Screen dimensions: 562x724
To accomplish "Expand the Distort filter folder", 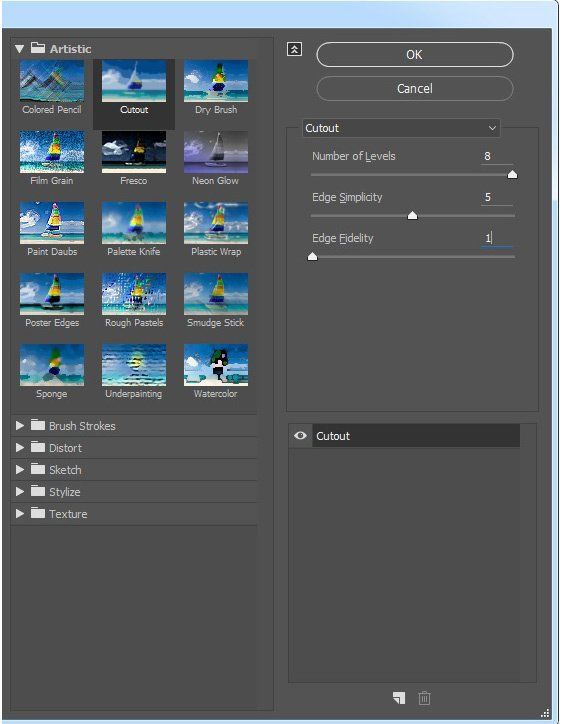I will pos(19,447).
